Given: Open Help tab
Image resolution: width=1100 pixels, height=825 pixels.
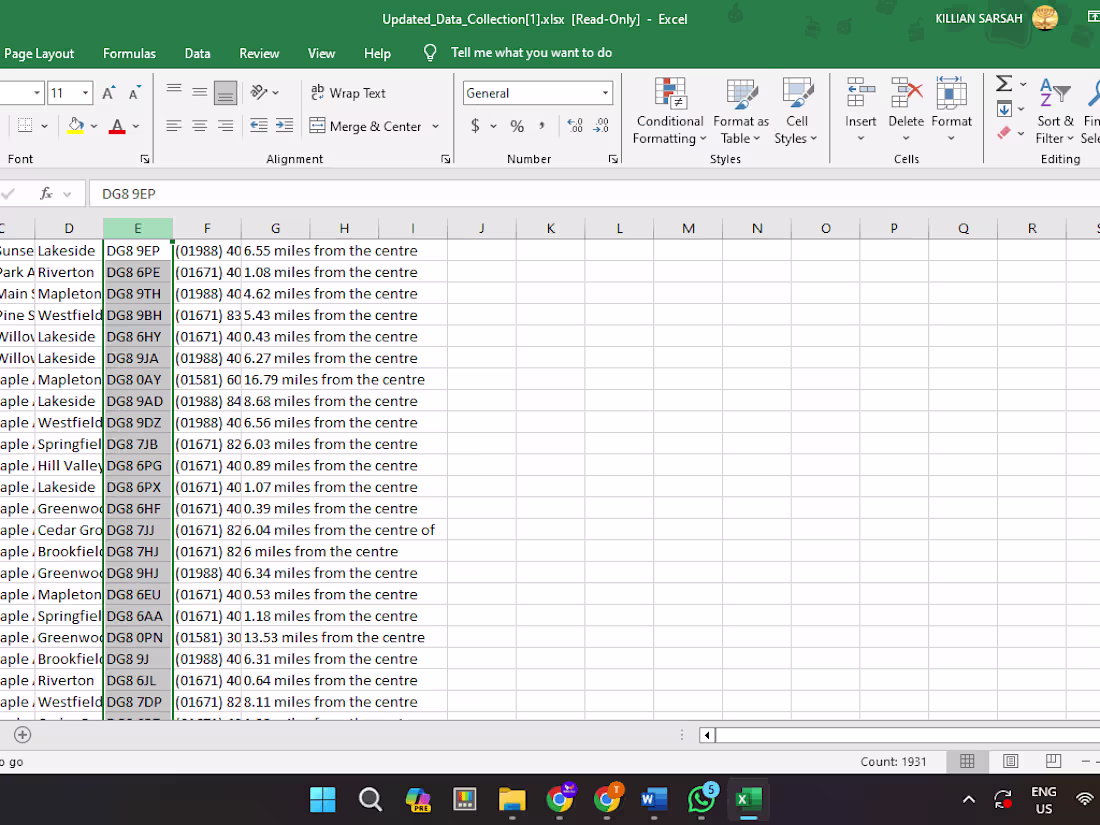Looking at the screenshot, I should (x=377, y=53).
